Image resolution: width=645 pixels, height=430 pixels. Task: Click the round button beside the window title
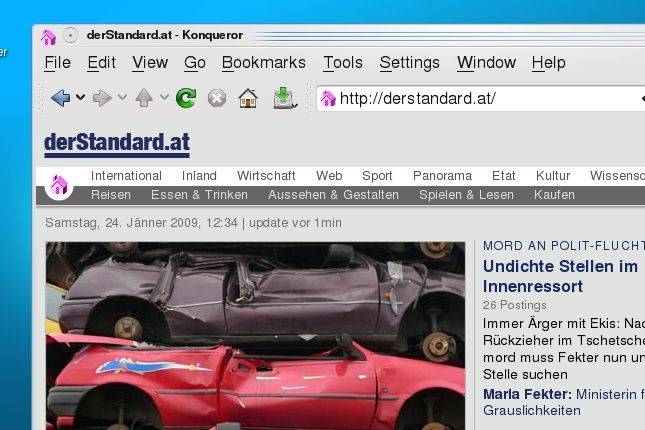click(x=70, y=35)
